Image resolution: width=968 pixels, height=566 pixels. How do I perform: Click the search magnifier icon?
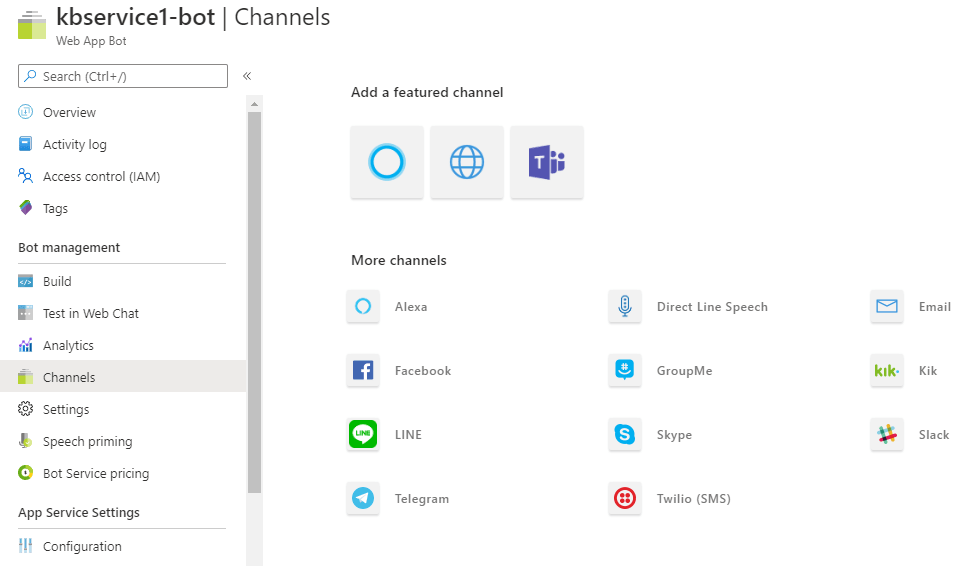pos(30,76)
